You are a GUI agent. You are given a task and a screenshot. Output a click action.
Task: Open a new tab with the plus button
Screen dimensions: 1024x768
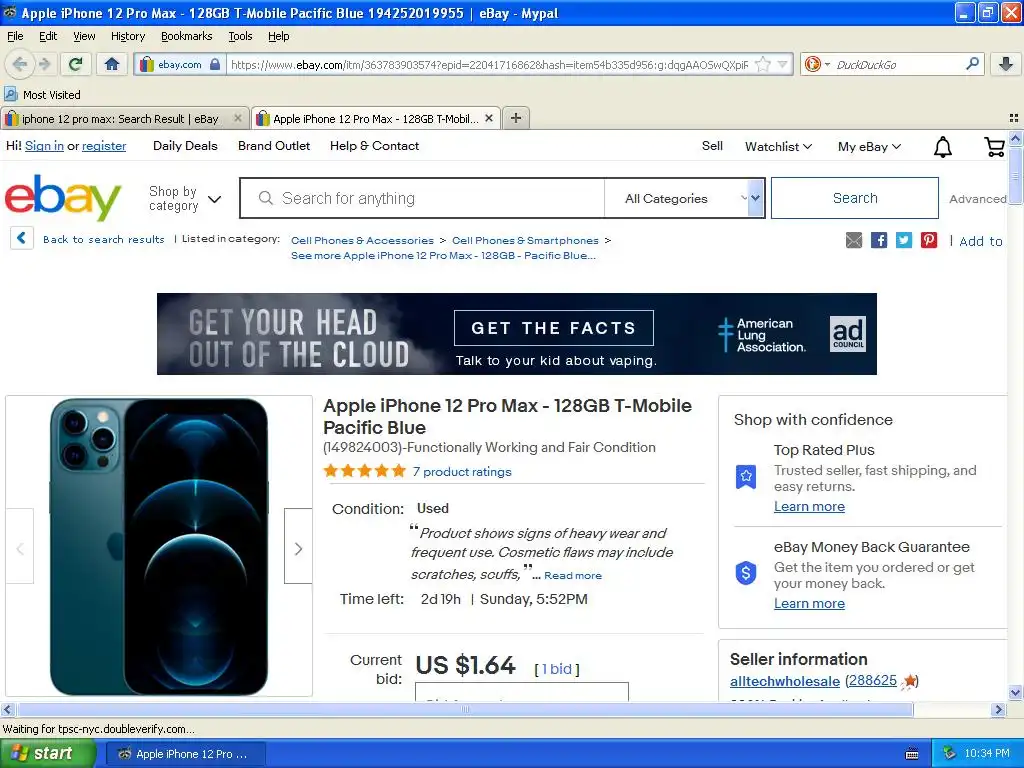[x=516, y=118]
